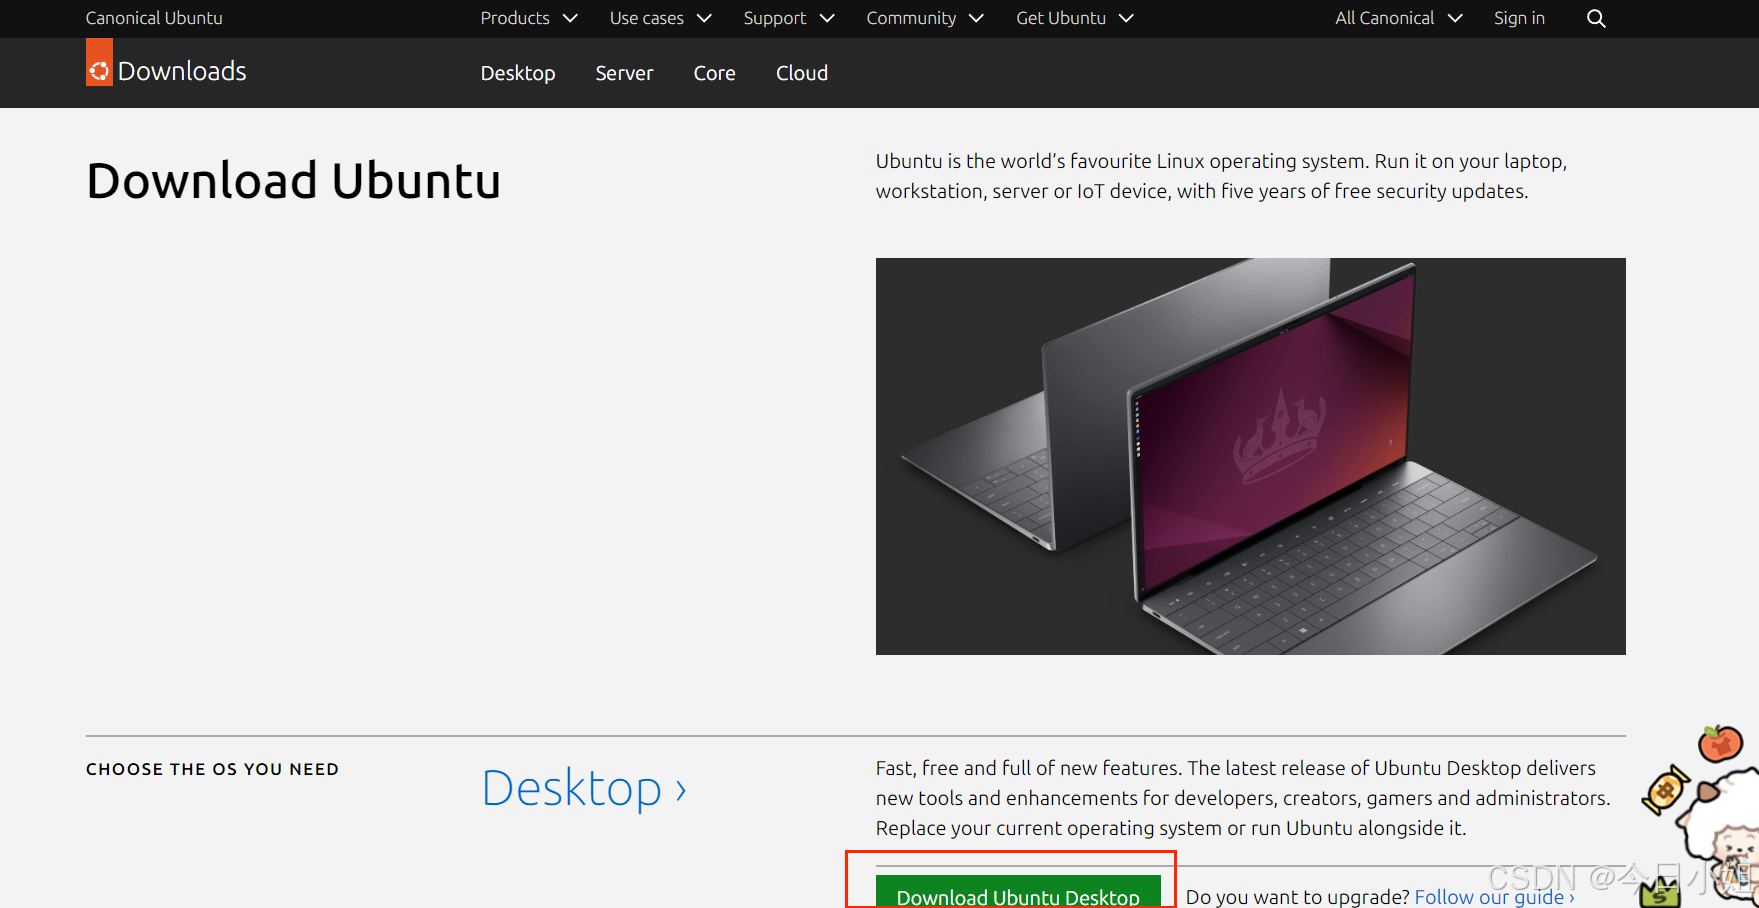Follow the upgrade guide link

tap(1494, 897)
